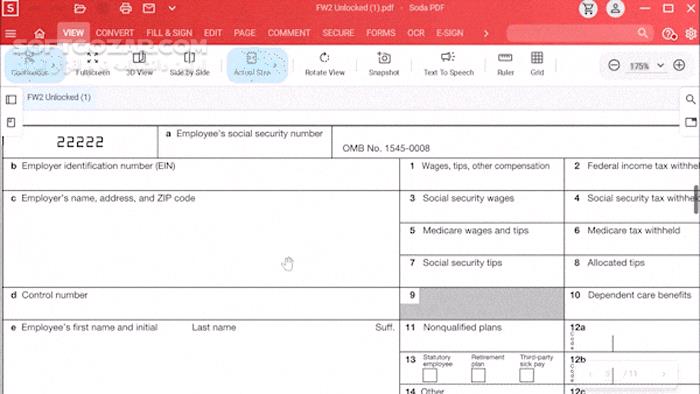Open the EDIT tab
Screen dimensions: 700x394
coord(213,33)
